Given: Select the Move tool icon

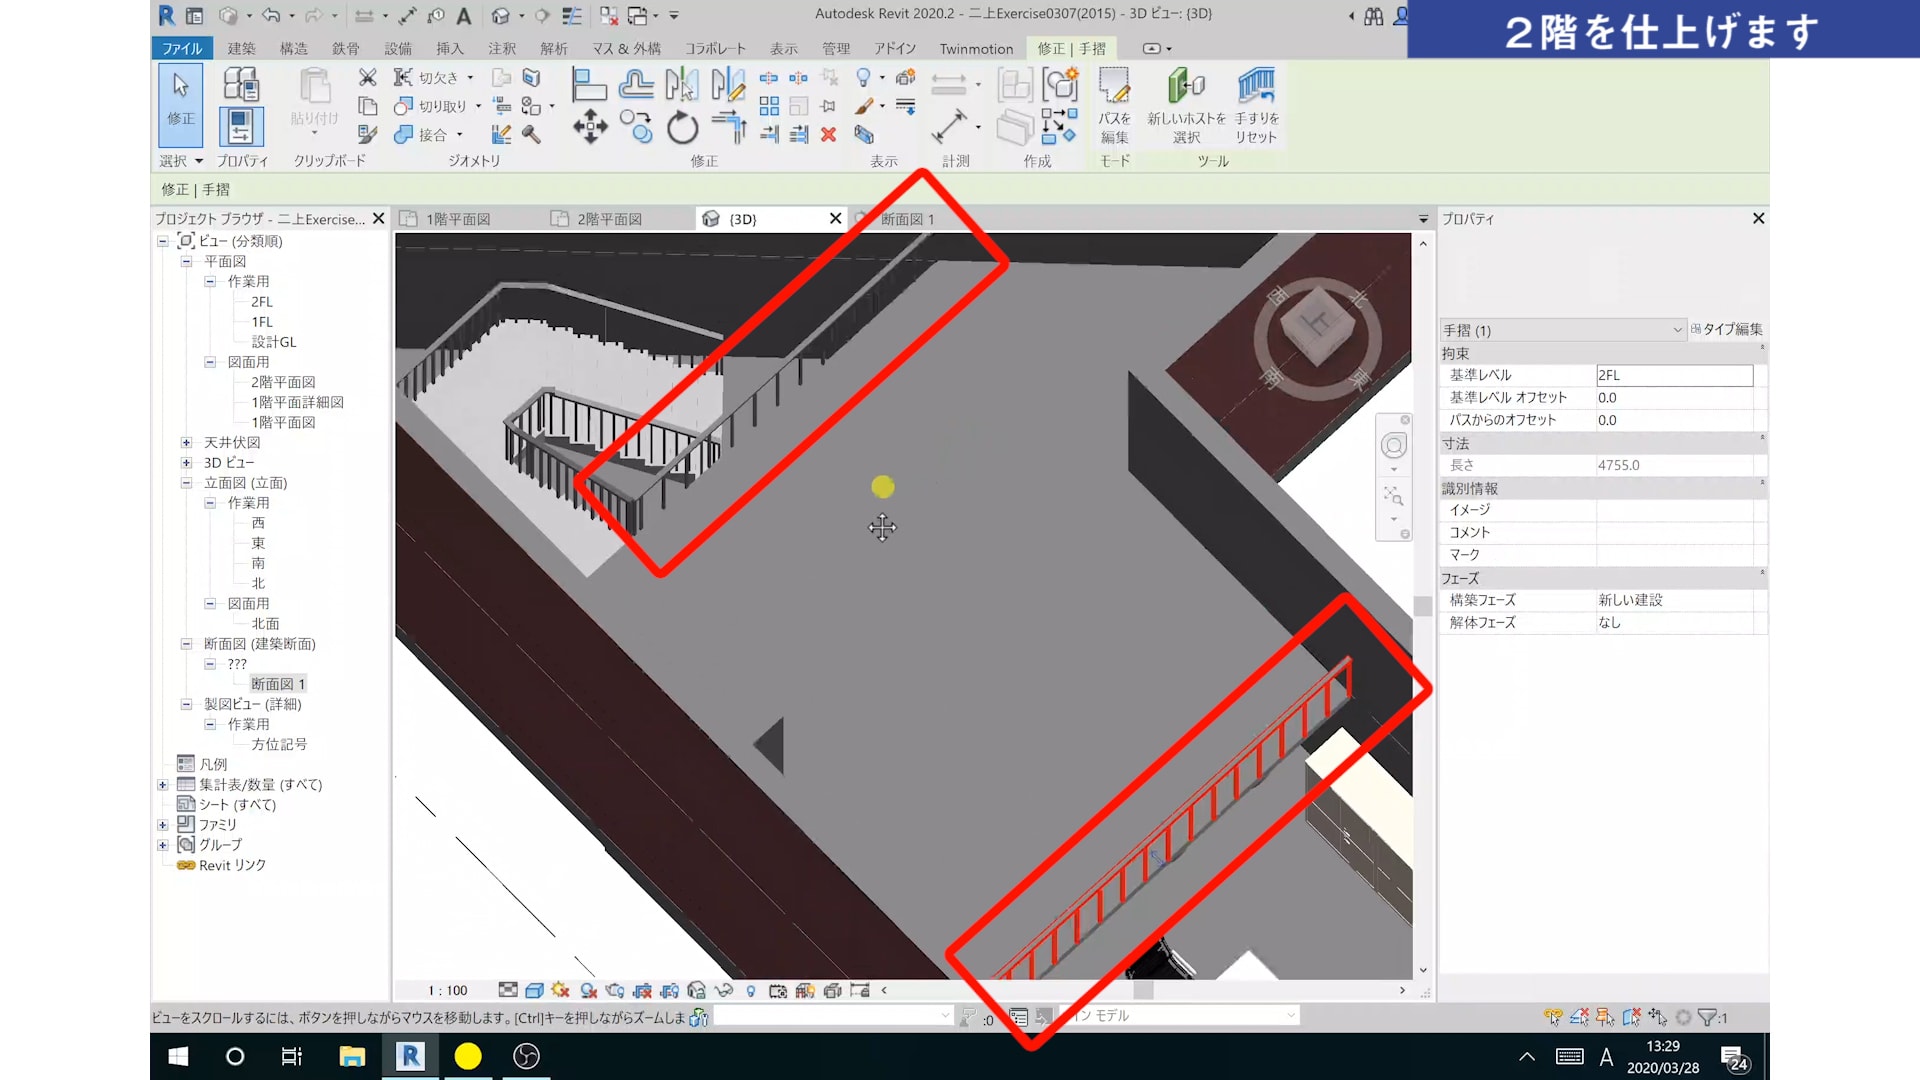Looking at the screenshot, I should pos(589,127).
